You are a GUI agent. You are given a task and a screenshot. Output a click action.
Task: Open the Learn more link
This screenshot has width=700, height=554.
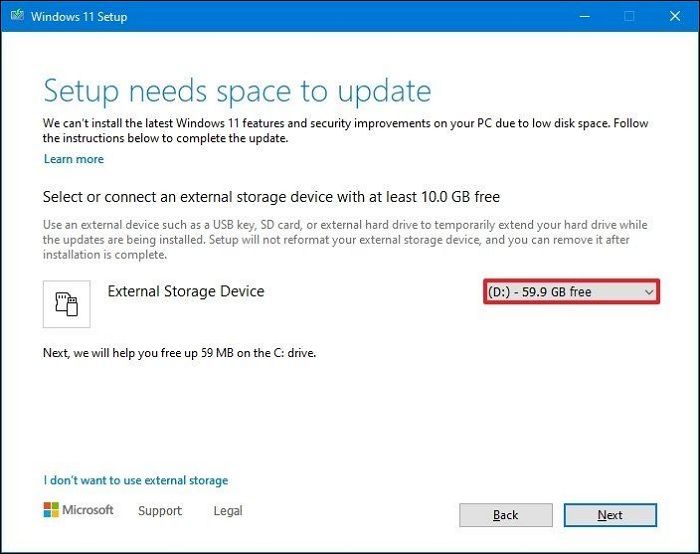pyautogui.click(x=74, y=159)
